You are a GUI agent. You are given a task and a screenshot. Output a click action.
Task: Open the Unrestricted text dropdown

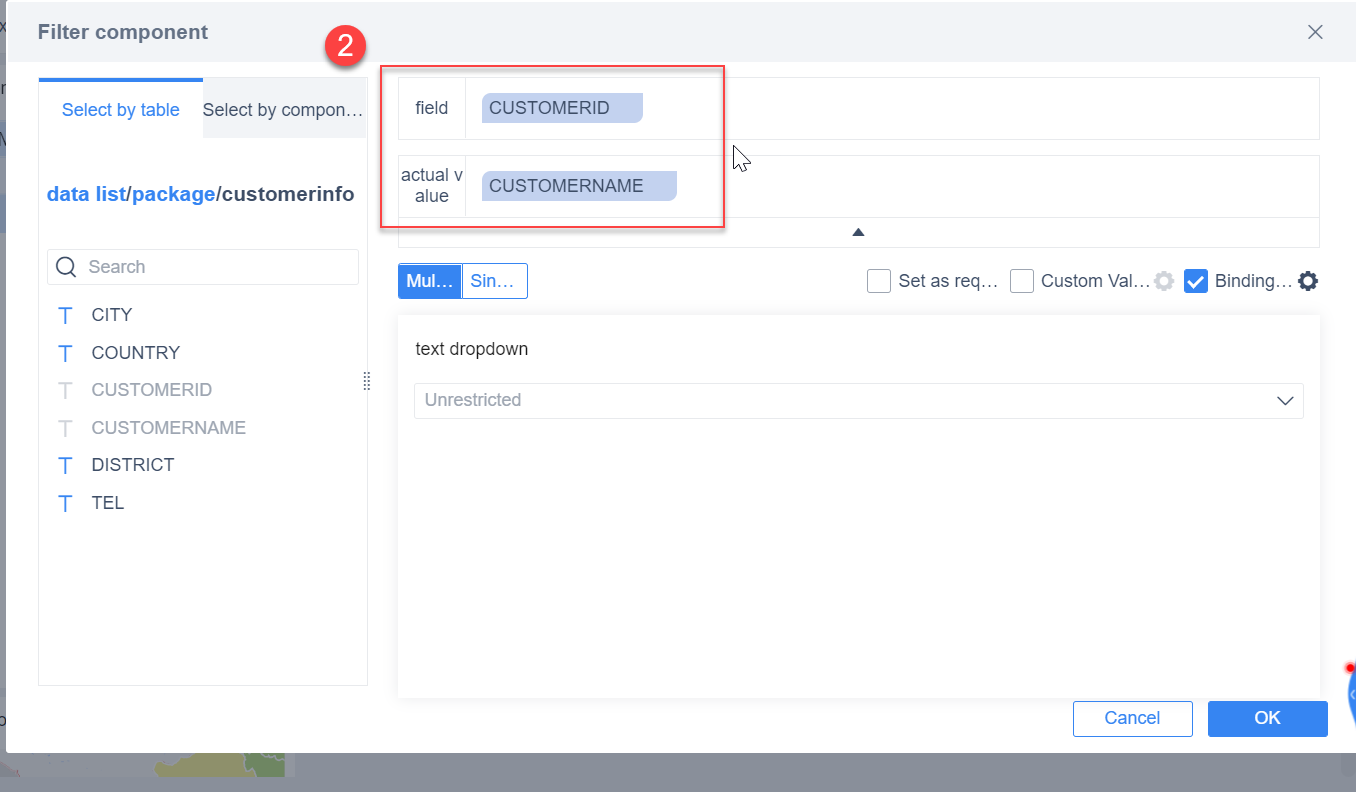[x=859, y=400]
